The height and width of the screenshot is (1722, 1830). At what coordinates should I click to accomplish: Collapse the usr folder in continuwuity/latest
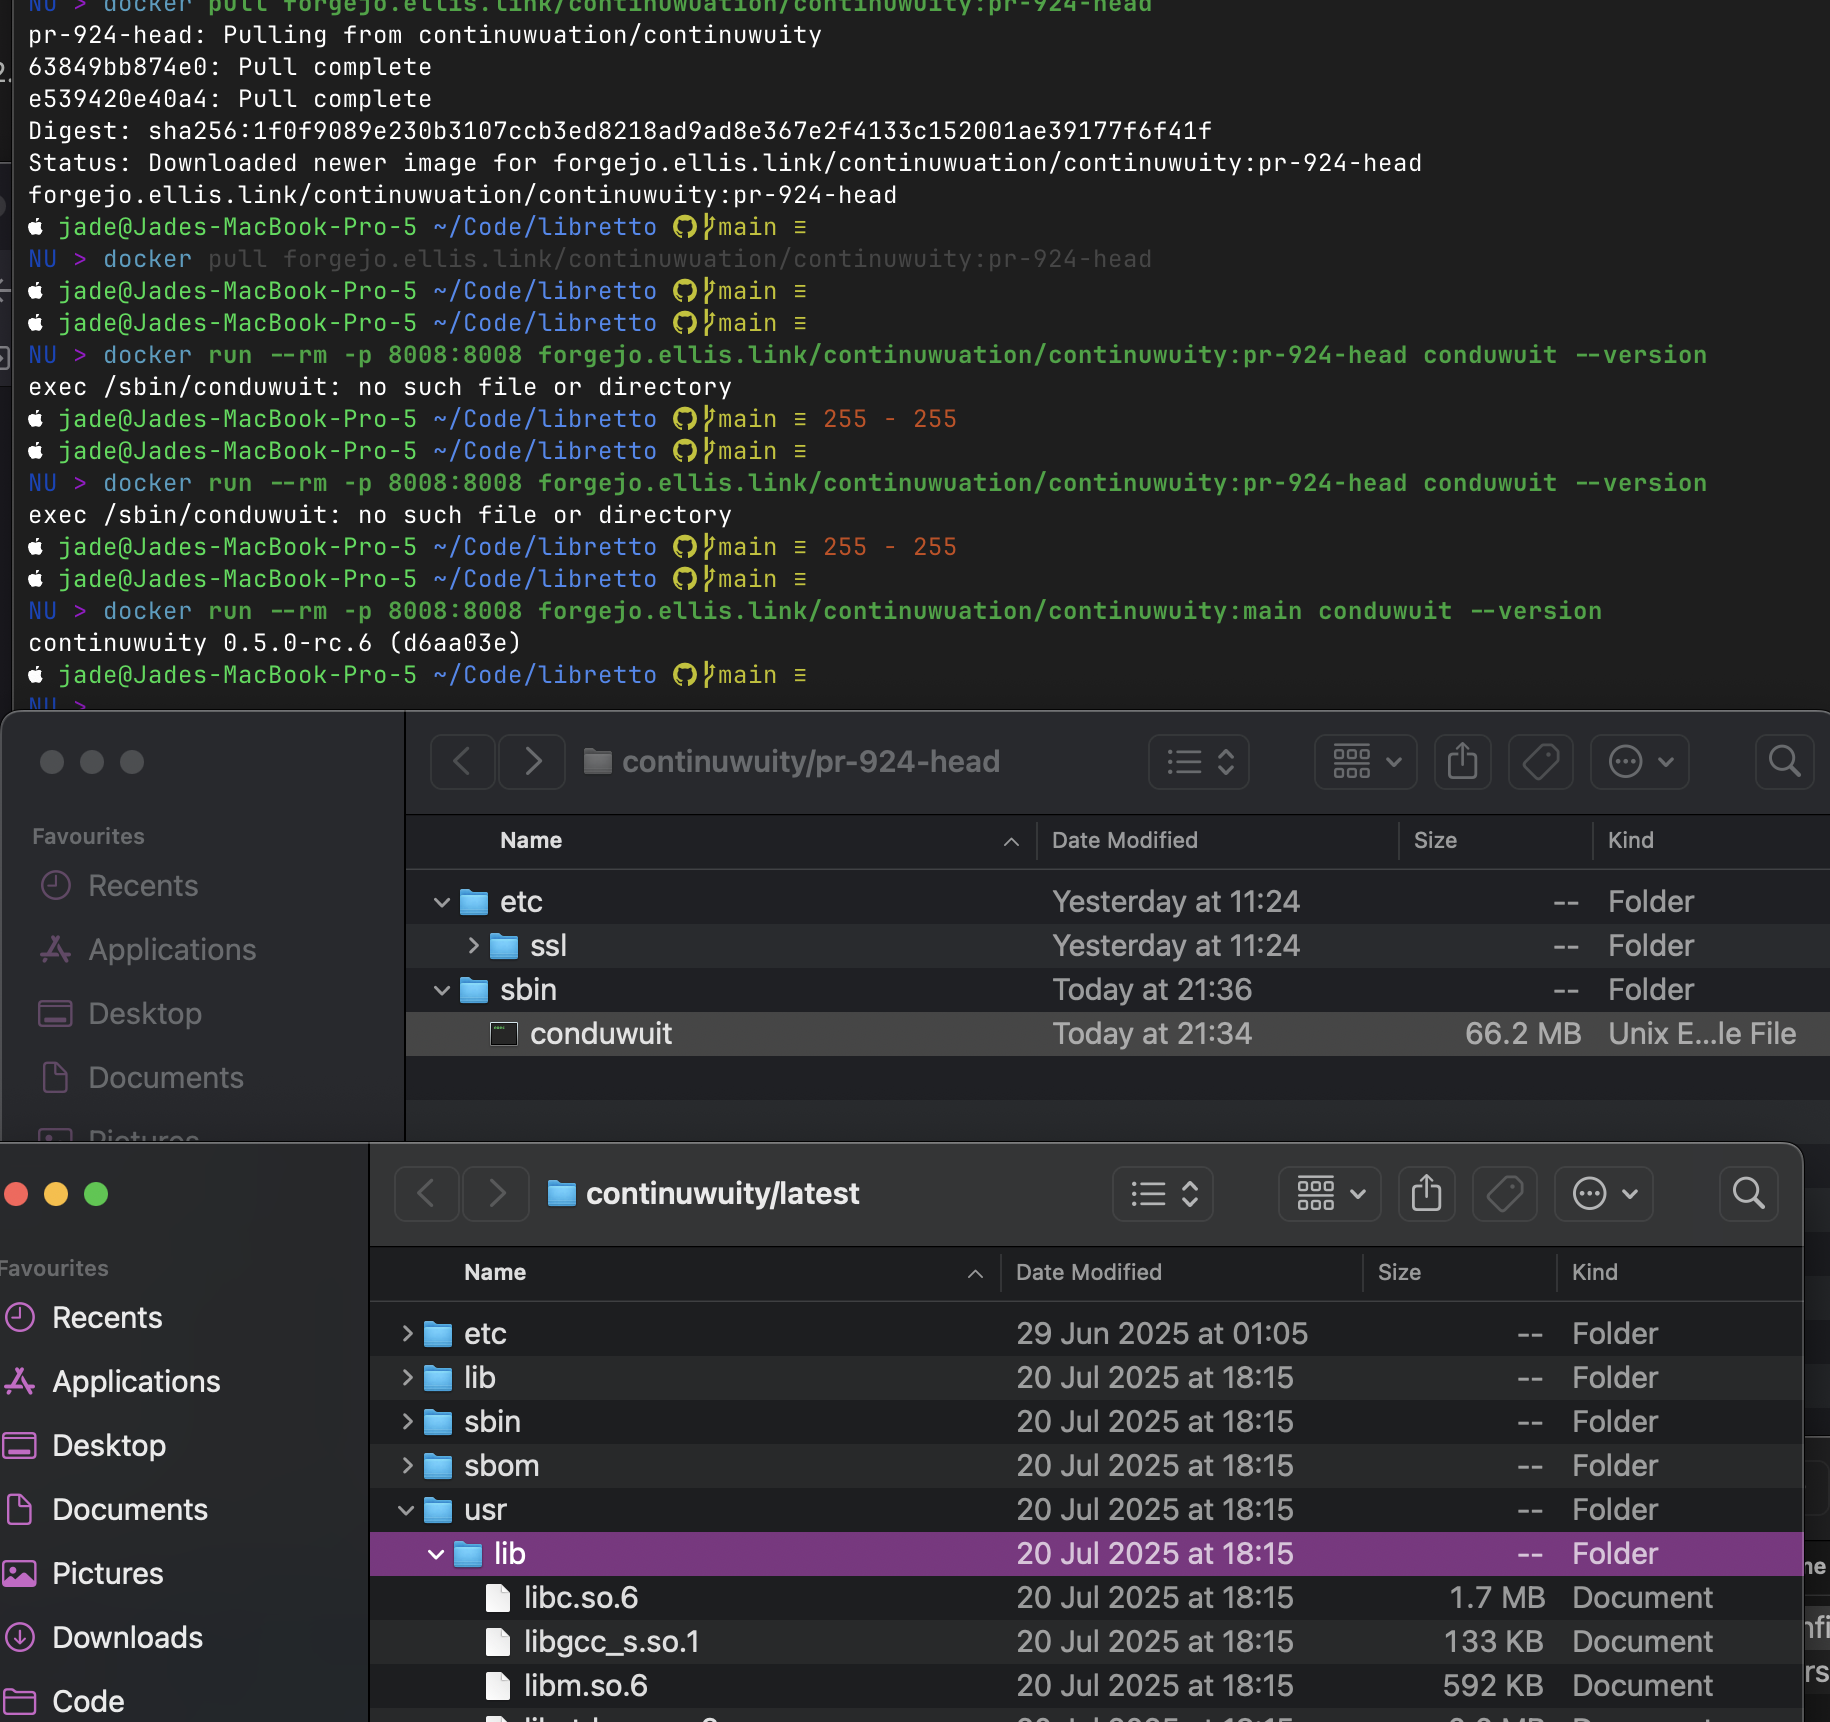pos(406,1510)
